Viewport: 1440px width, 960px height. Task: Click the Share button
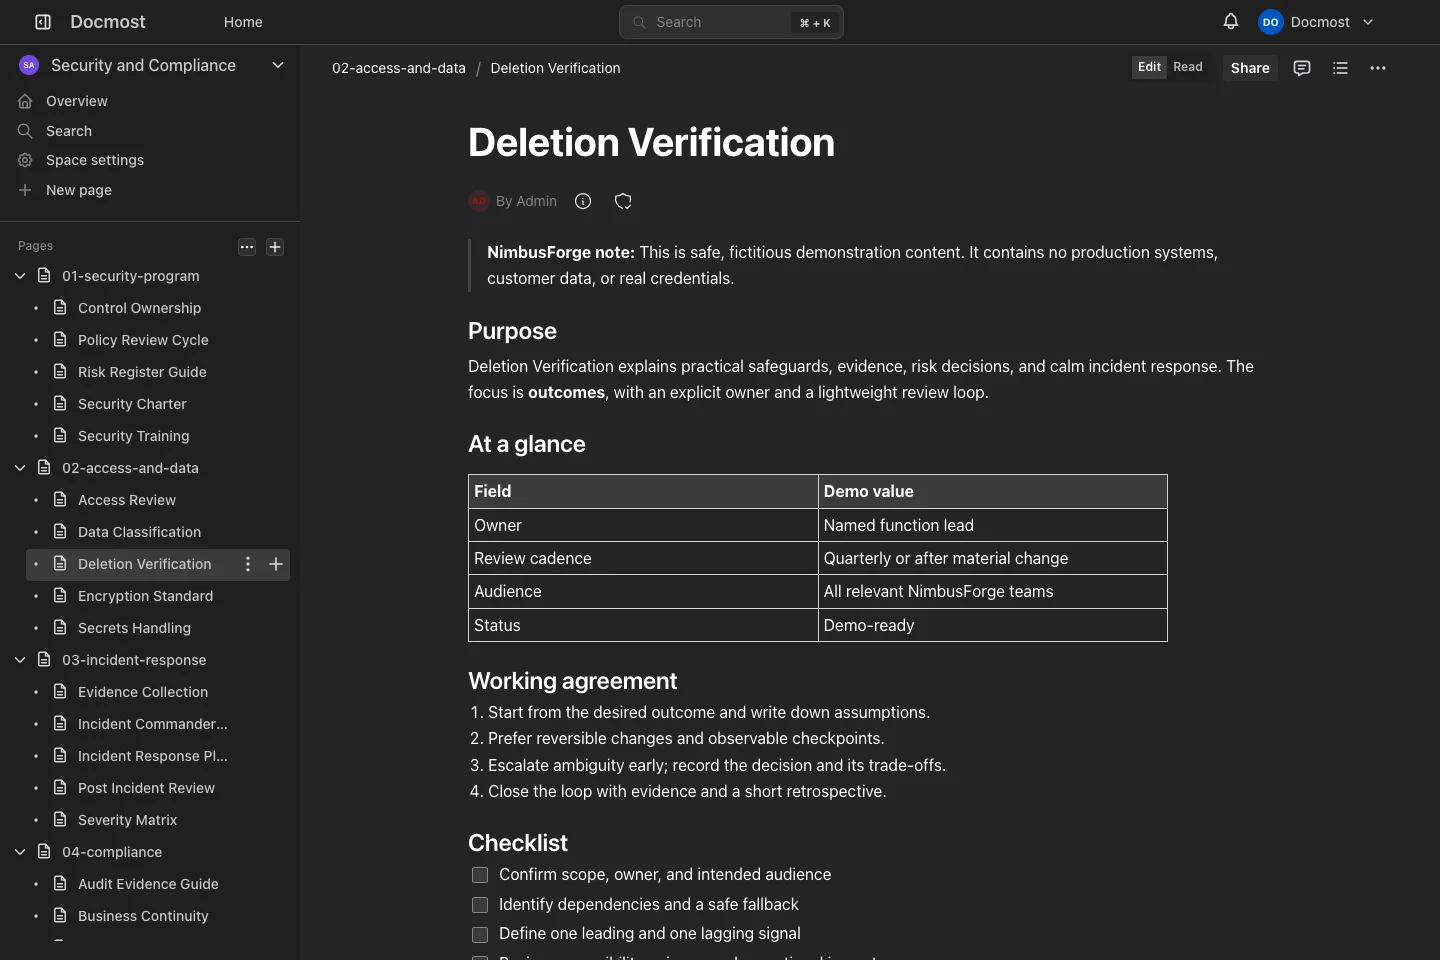click(x=1250, y=68)
